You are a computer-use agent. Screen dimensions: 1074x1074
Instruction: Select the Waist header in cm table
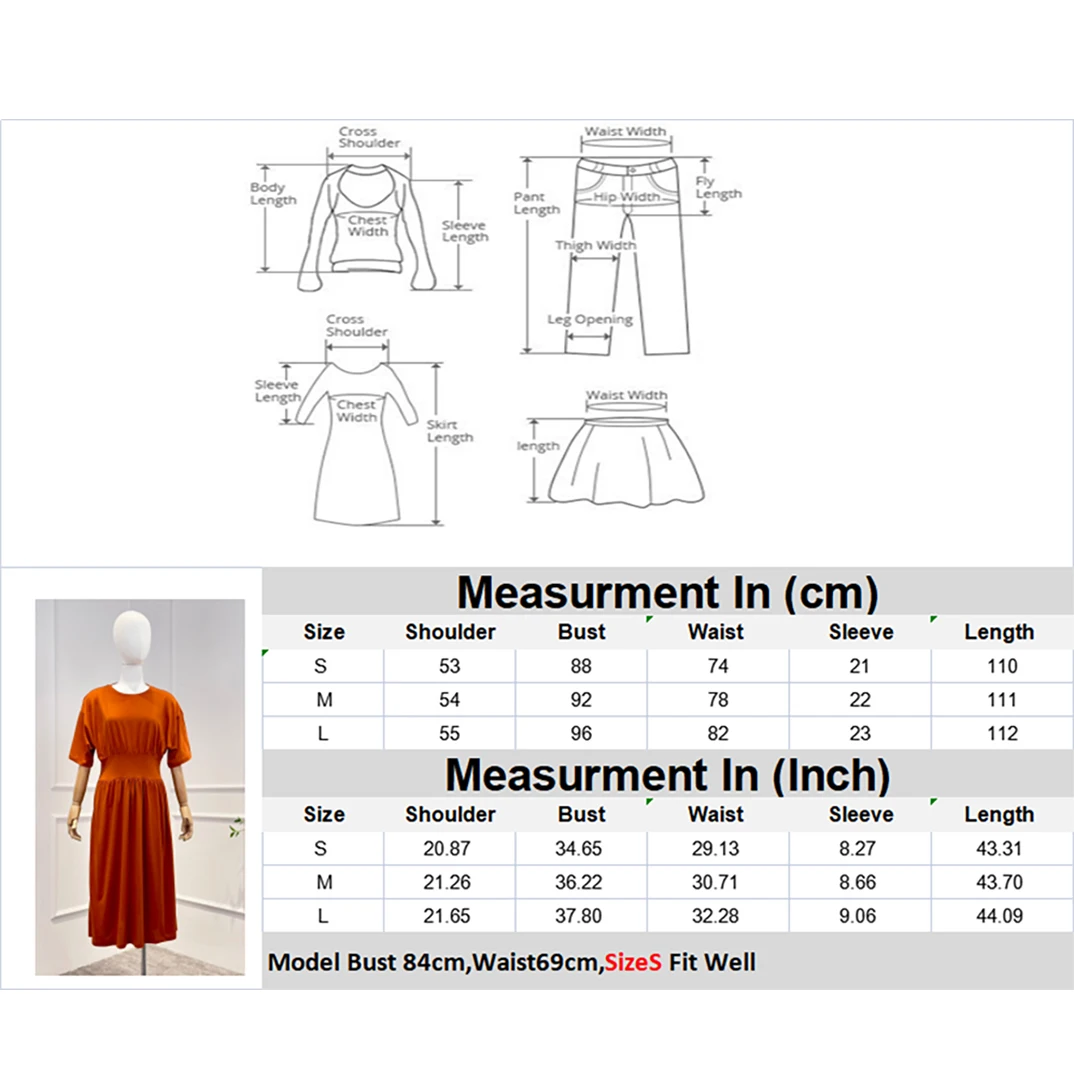point(716,632)
